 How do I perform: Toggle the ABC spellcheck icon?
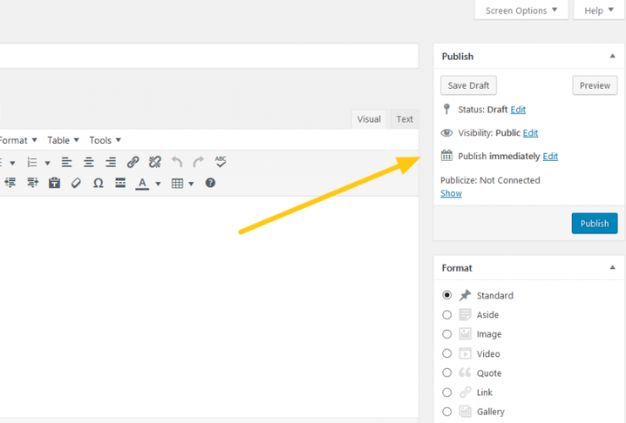pyautogui.click(x=220, y=162)
